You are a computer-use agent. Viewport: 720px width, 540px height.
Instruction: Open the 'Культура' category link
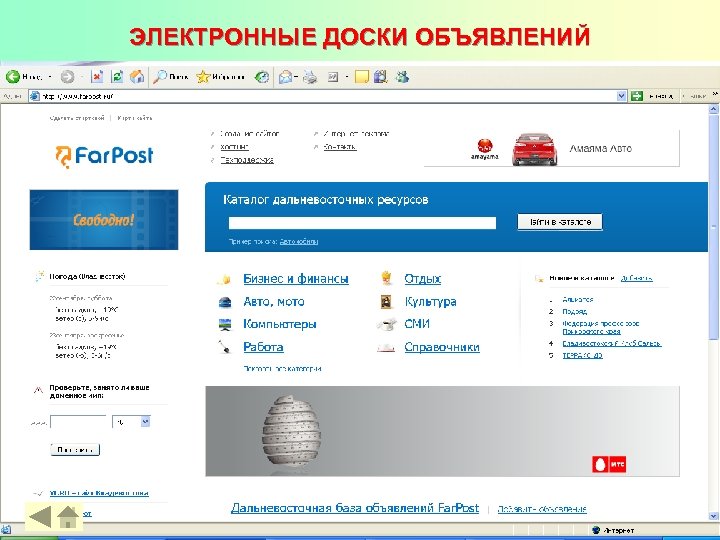[x=430, y=302]
